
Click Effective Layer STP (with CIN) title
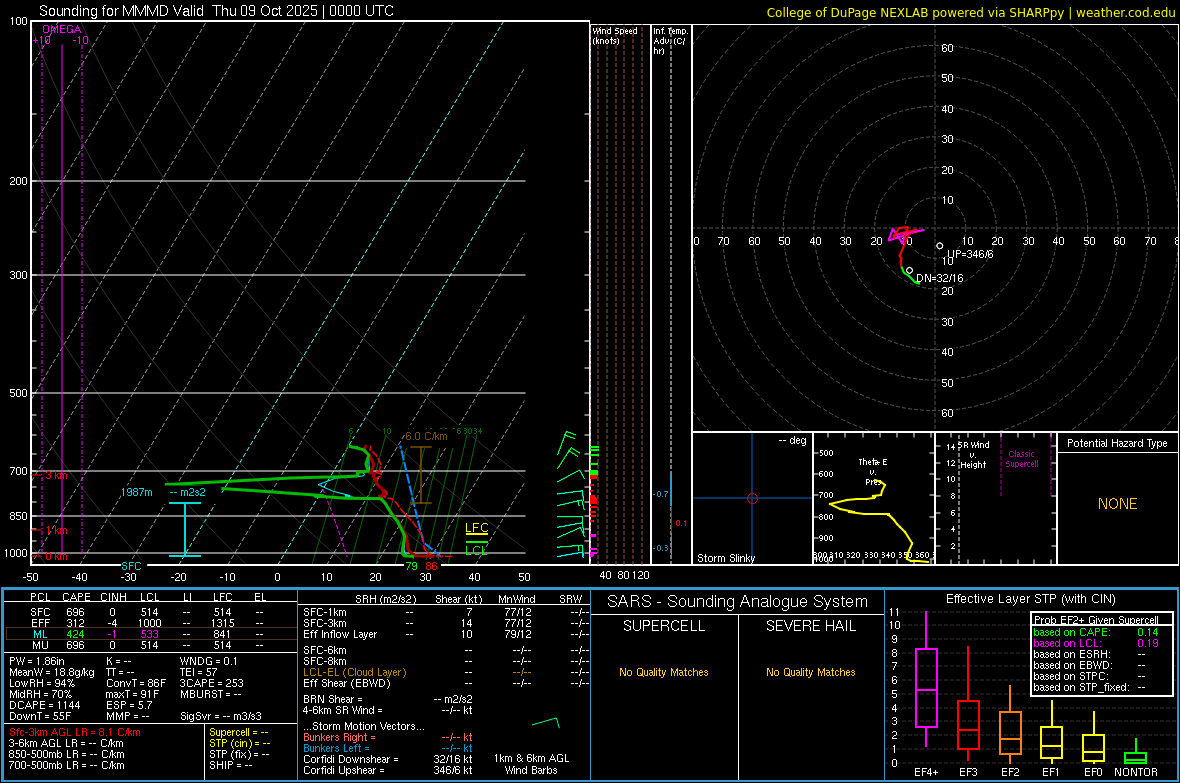click(x=1030, y=599)
